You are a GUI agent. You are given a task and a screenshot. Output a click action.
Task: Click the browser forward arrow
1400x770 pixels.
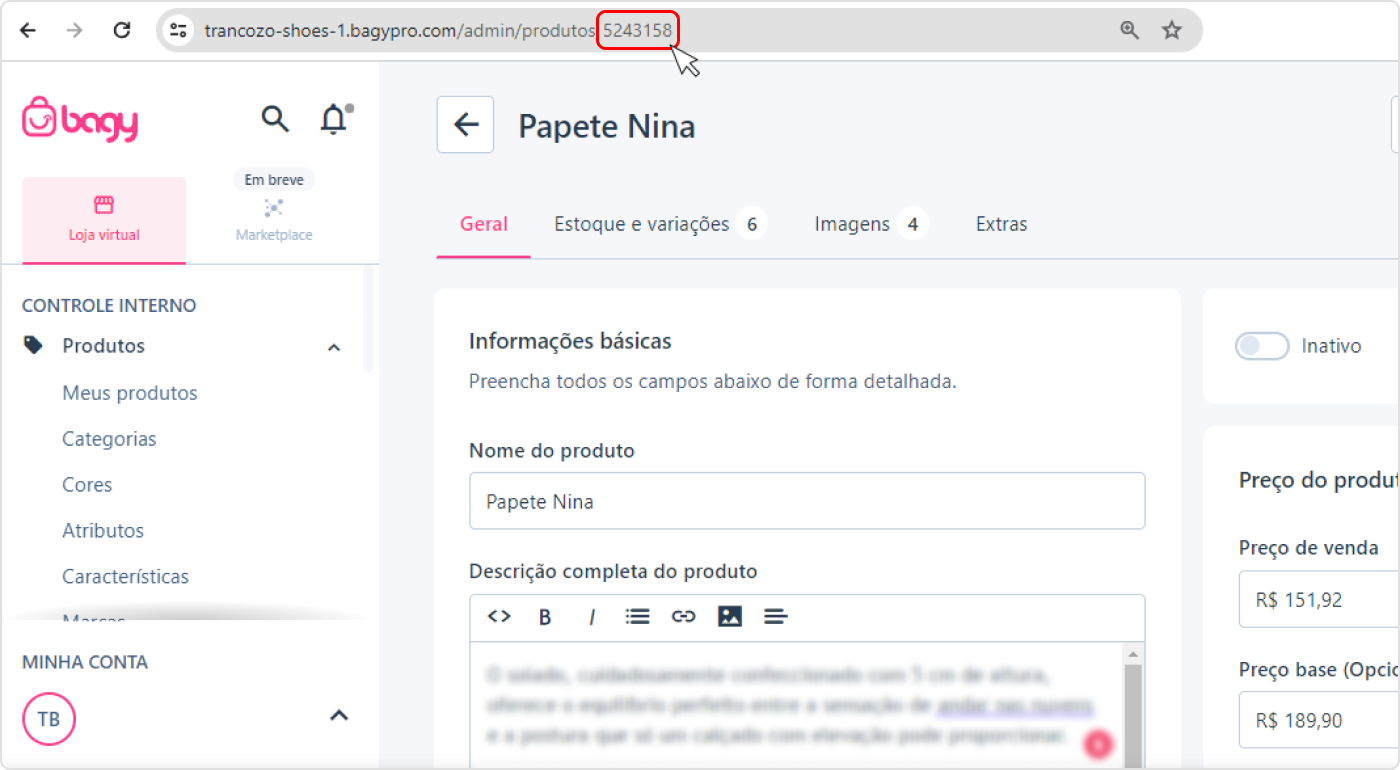tap(75, 30)
